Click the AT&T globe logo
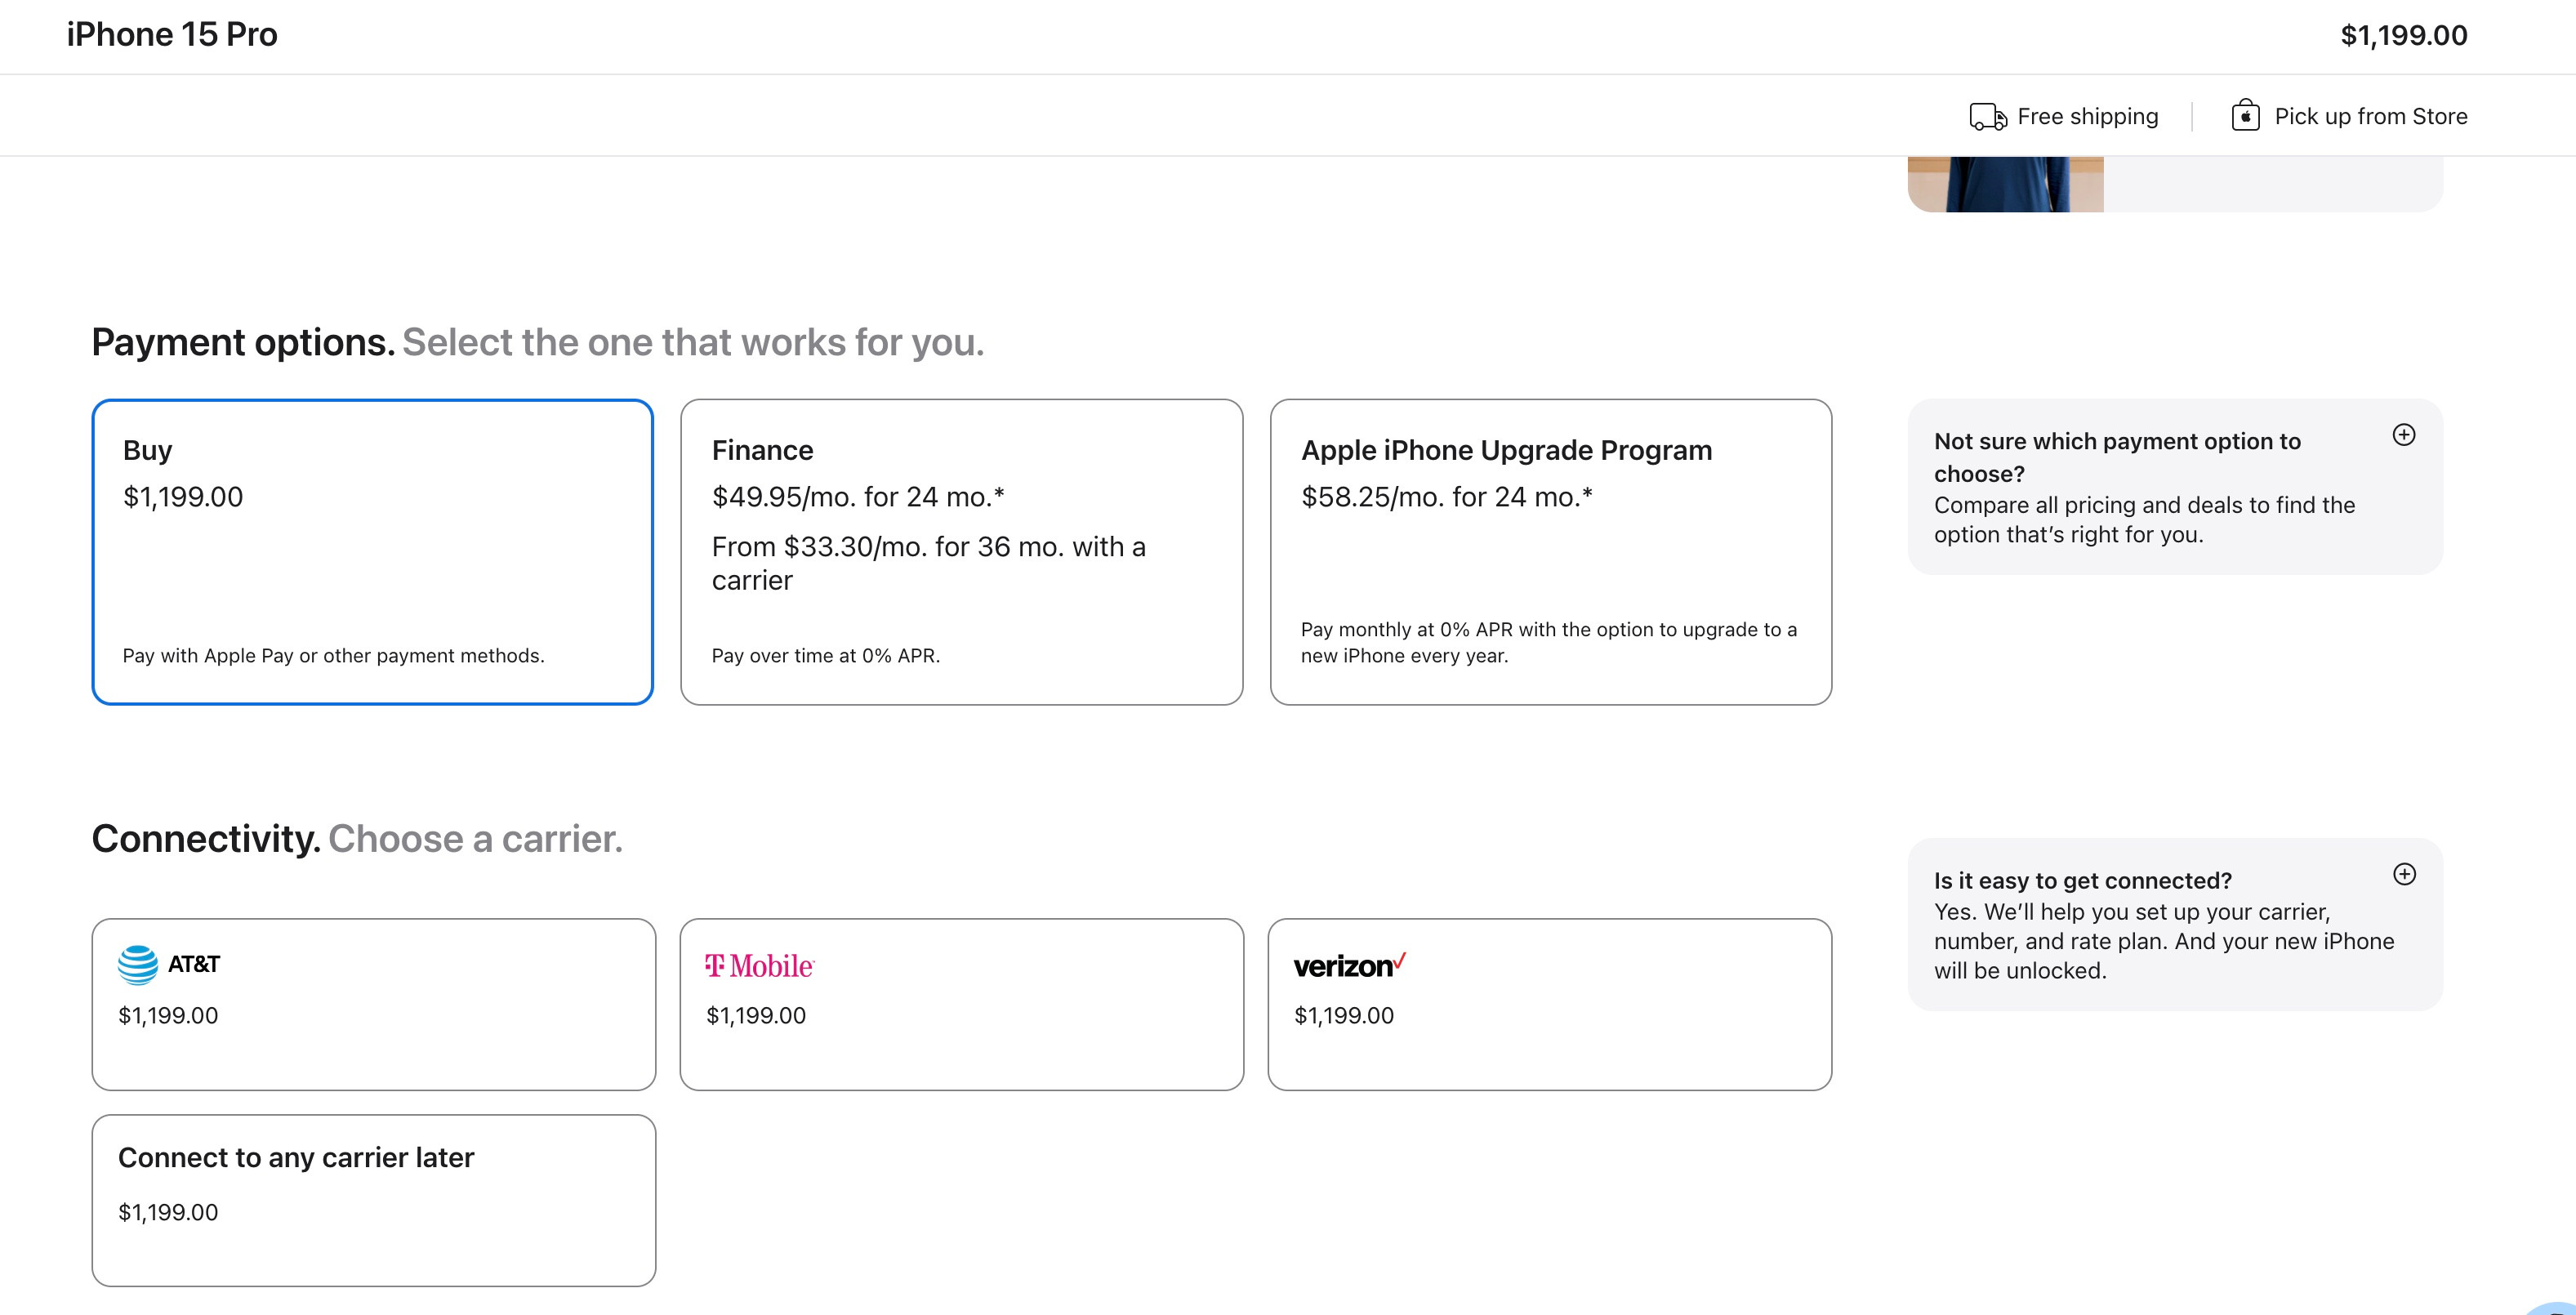This screenshot has height=1315, width=2576. pos(138,965)
